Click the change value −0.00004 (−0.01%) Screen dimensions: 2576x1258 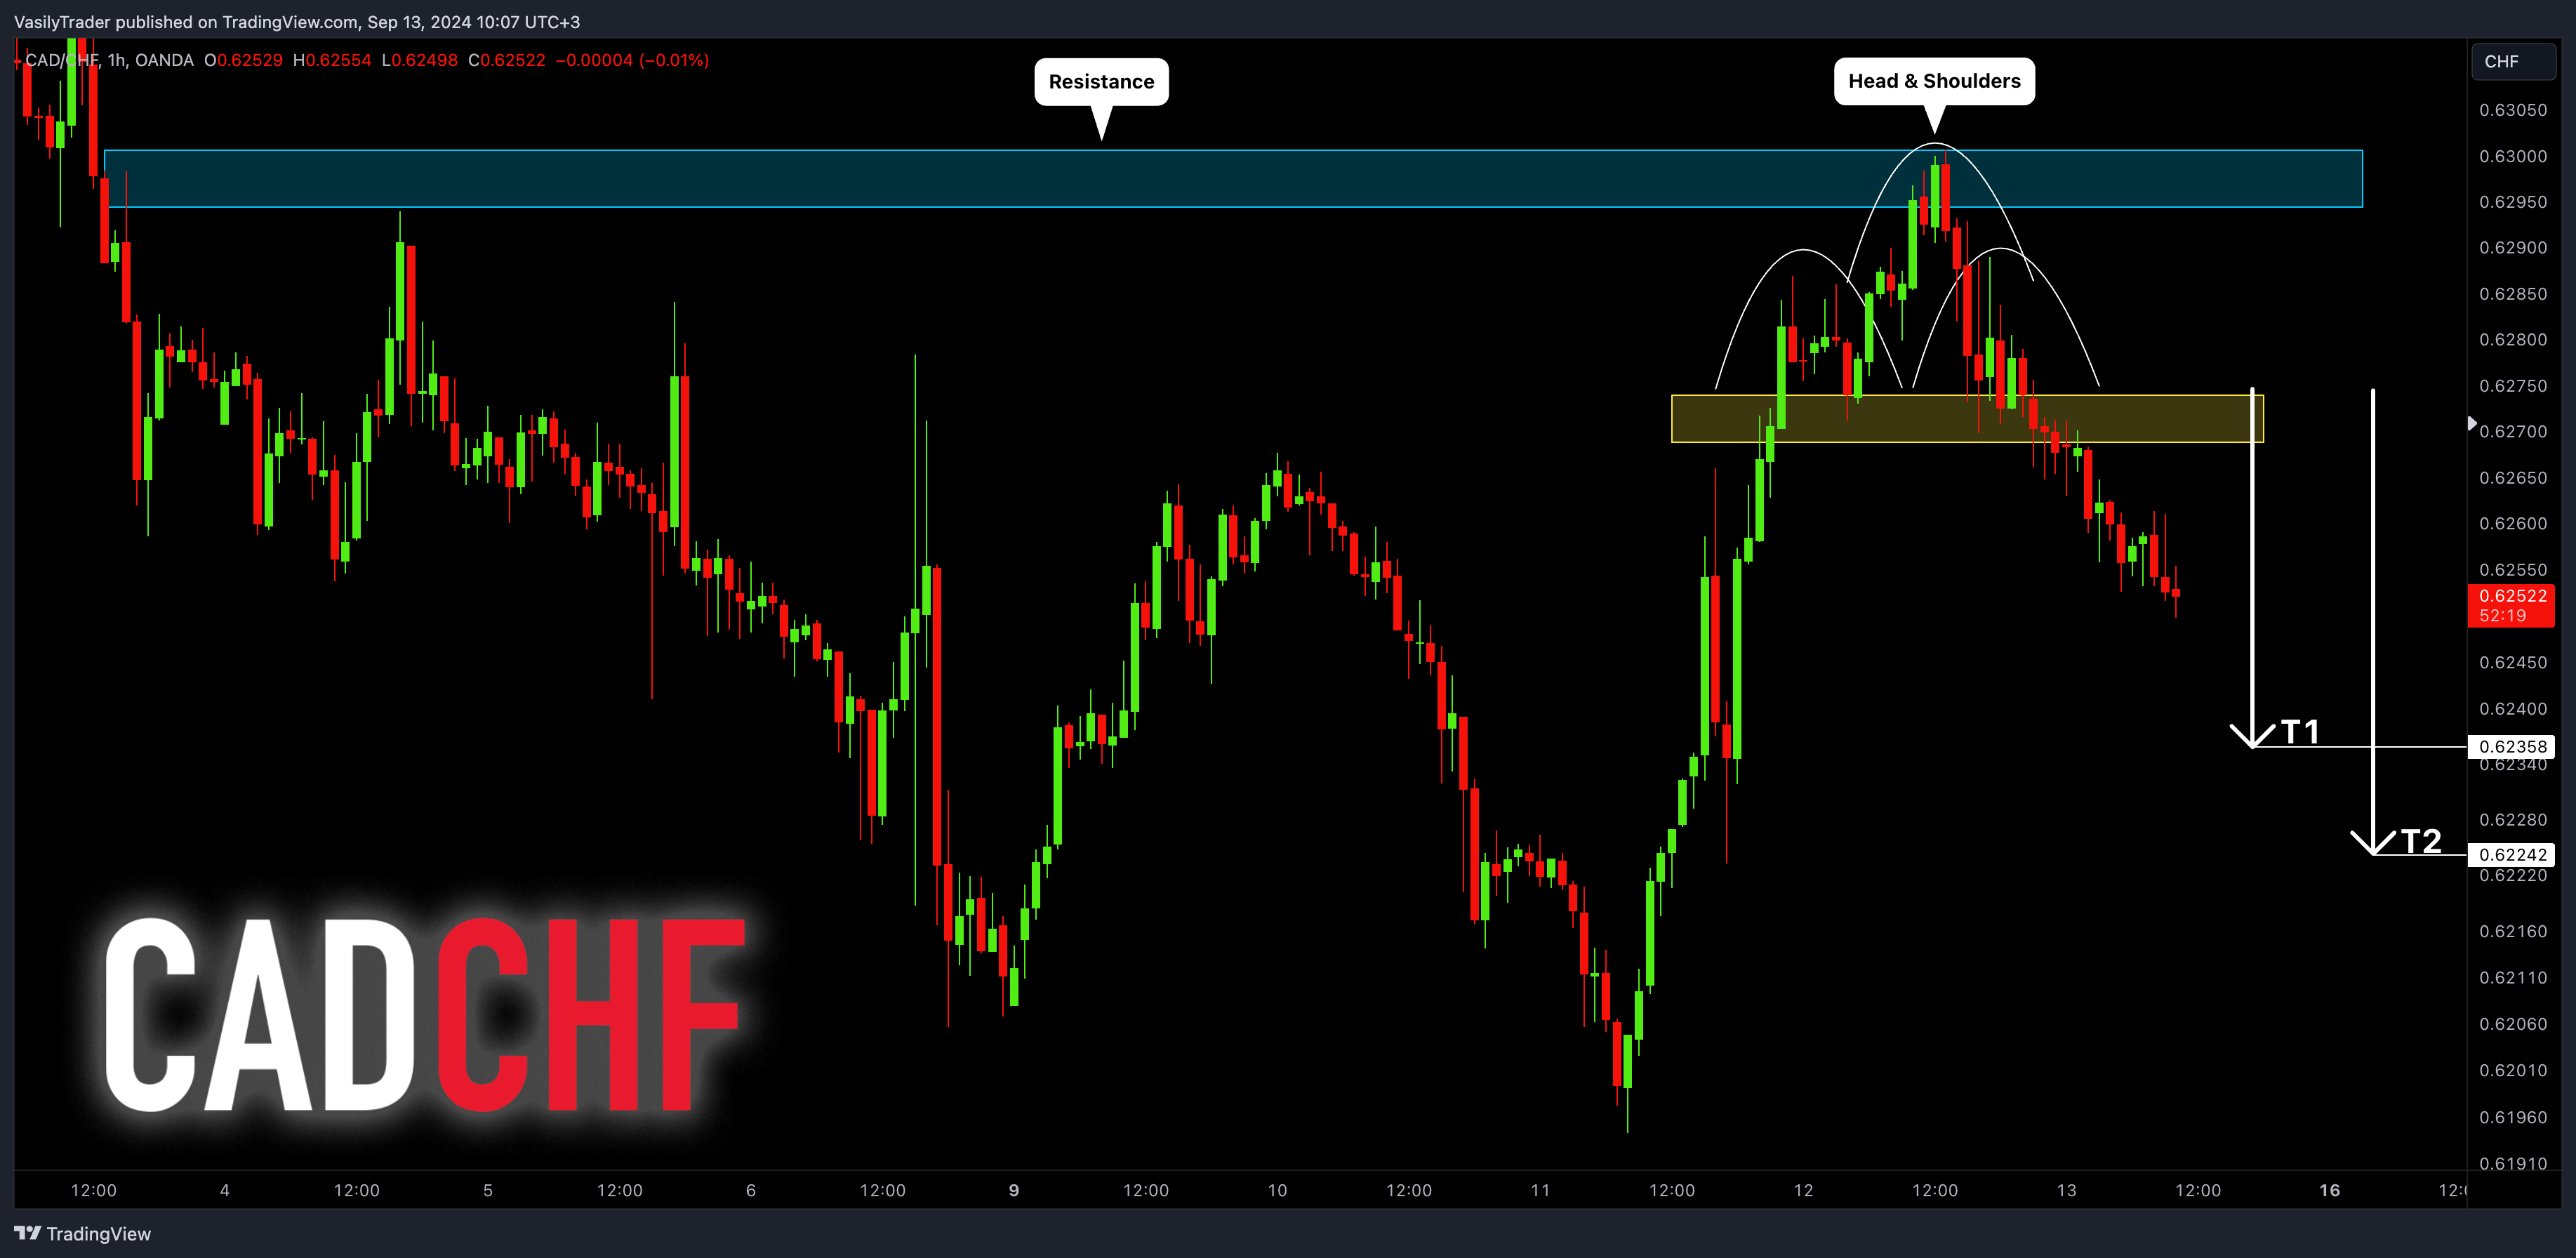coord(632,60)
